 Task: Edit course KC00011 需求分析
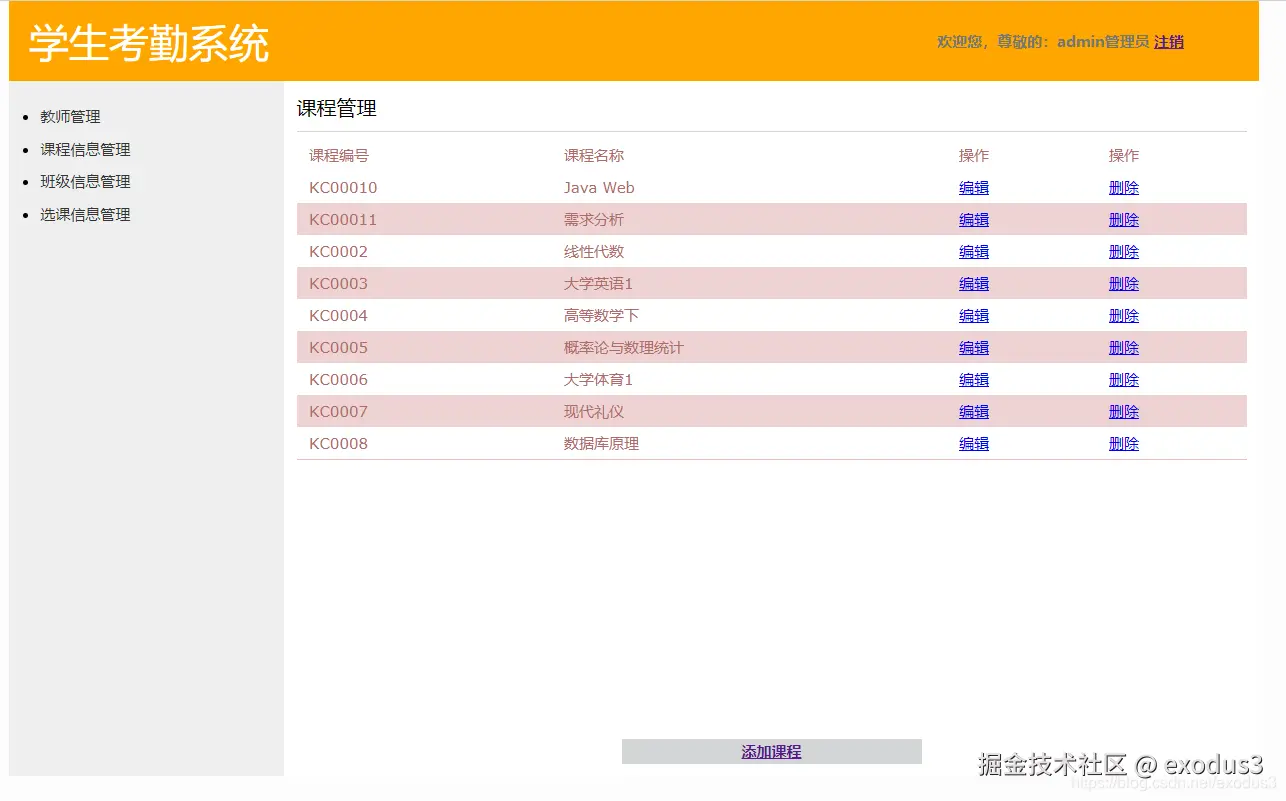click(x=974, y=220)
